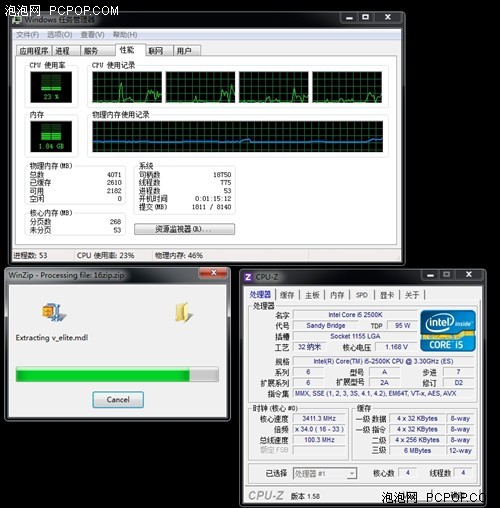Click the physical memory total value 4071
The width and height of the screenshot is (500, 508).
(x=114, y=175)
